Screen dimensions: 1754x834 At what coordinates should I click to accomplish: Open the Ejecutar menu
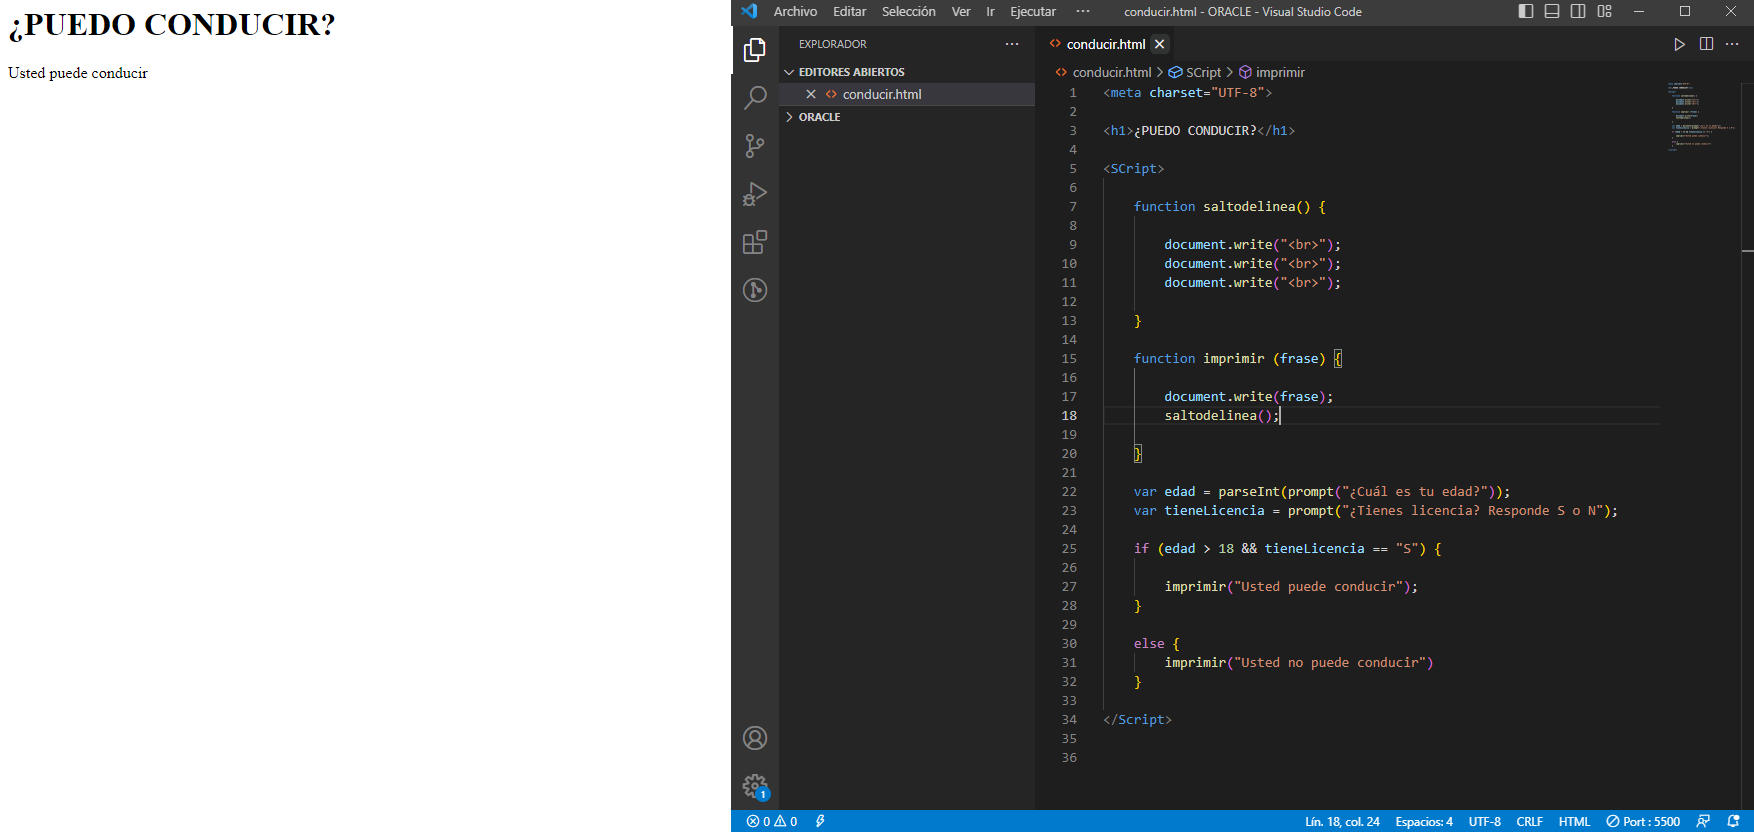point(1033,11)
